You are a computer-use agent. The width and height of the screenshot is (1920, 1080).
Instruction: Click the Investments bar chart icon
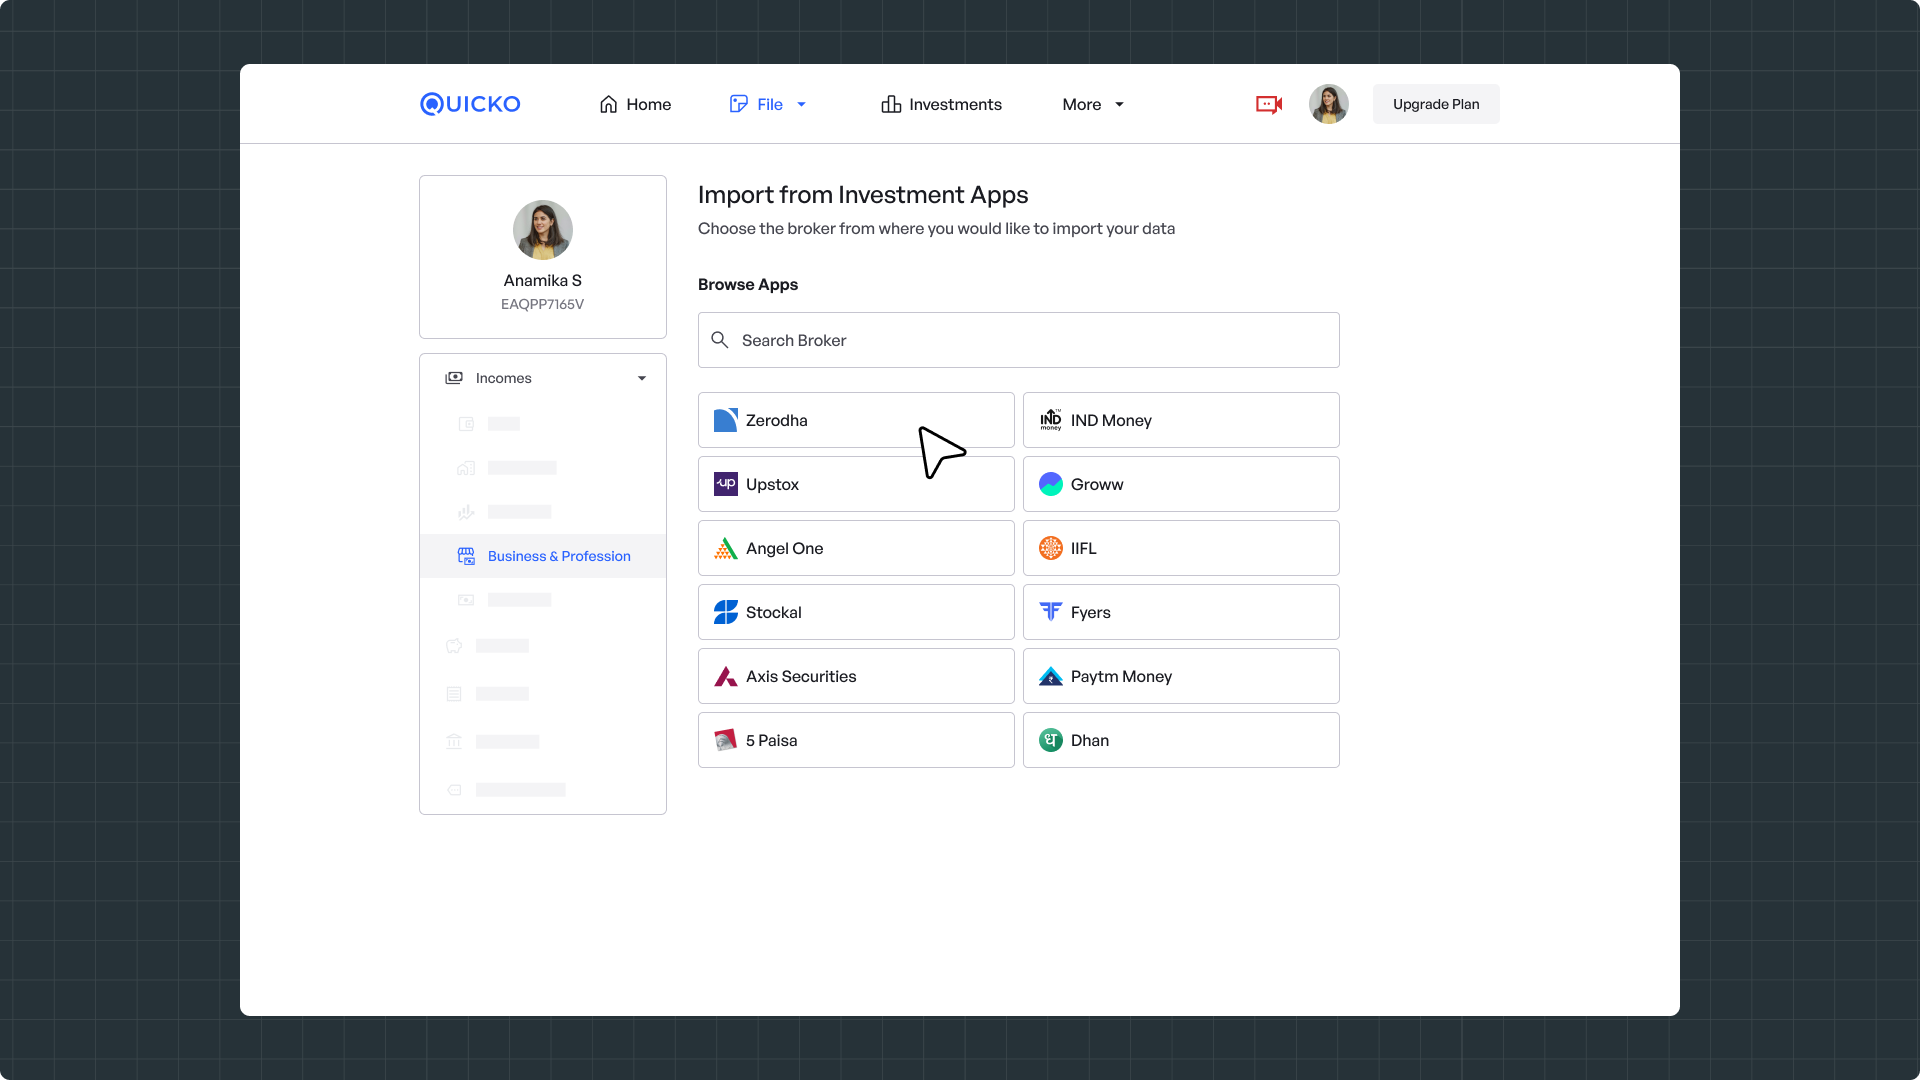[891, 104]
